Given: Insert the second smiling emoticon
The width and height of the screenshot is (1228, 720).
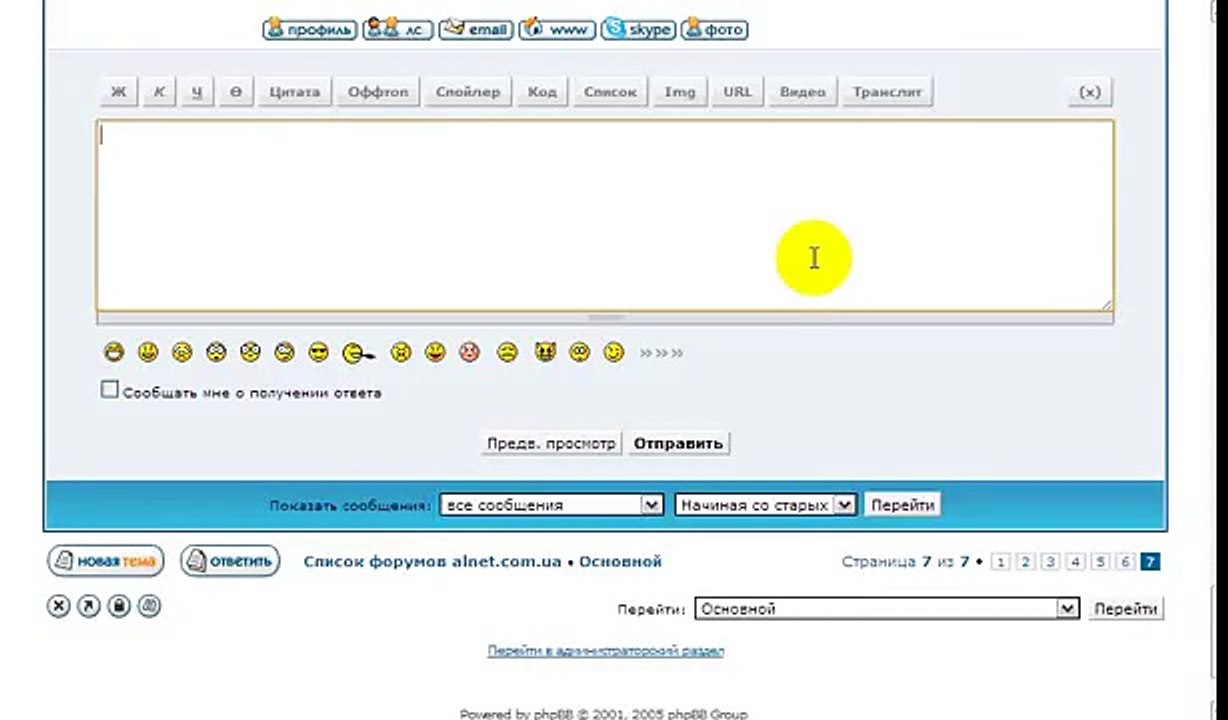Looking at the screenshot, I should [148, 352].
